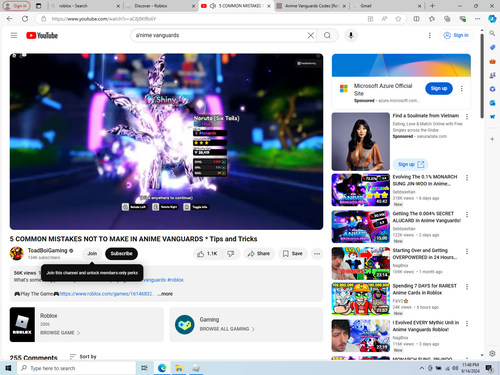Viewport: 500px width, 375px height.
Task: Show hidden system tray icons
Action: click(x=422, y=368)
